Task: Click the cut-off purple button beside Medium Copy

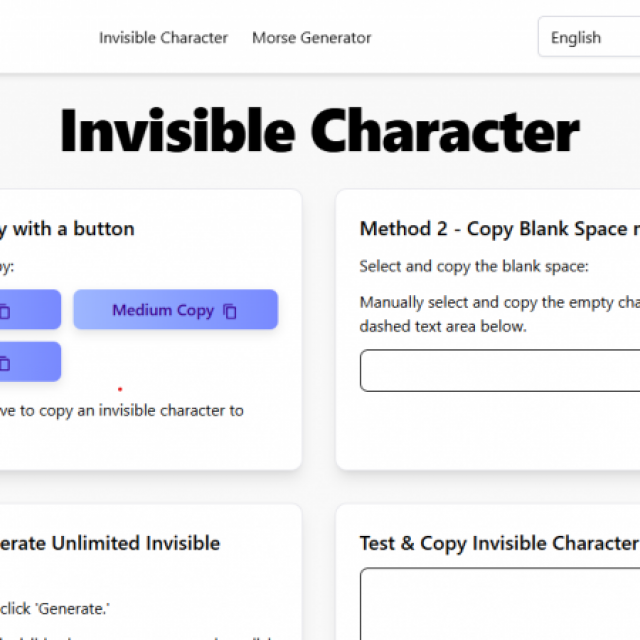Action: [31, 309]
